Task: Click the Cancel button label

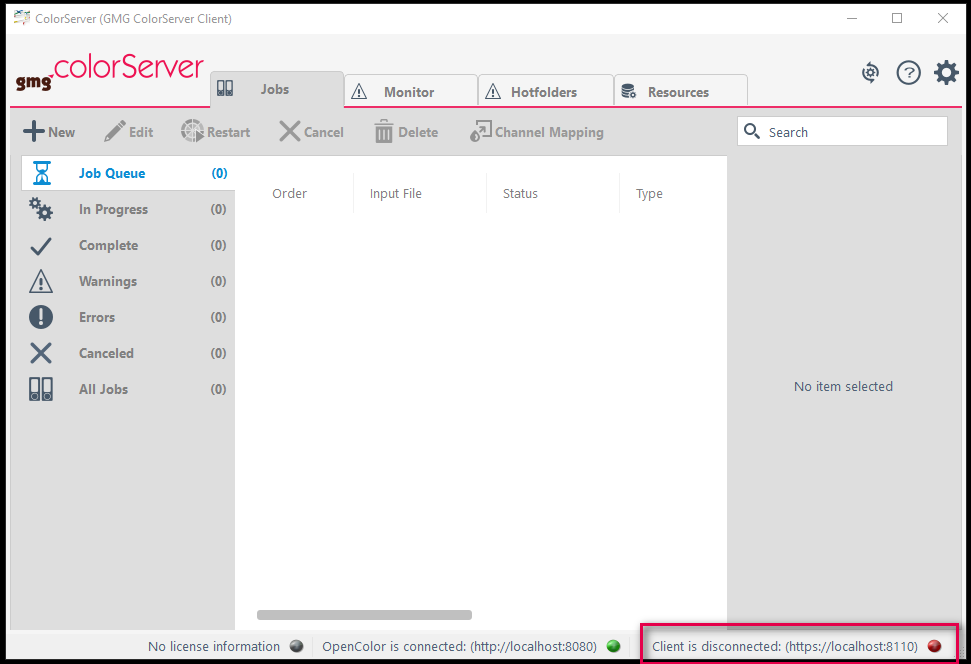Action: pos(323,132)
